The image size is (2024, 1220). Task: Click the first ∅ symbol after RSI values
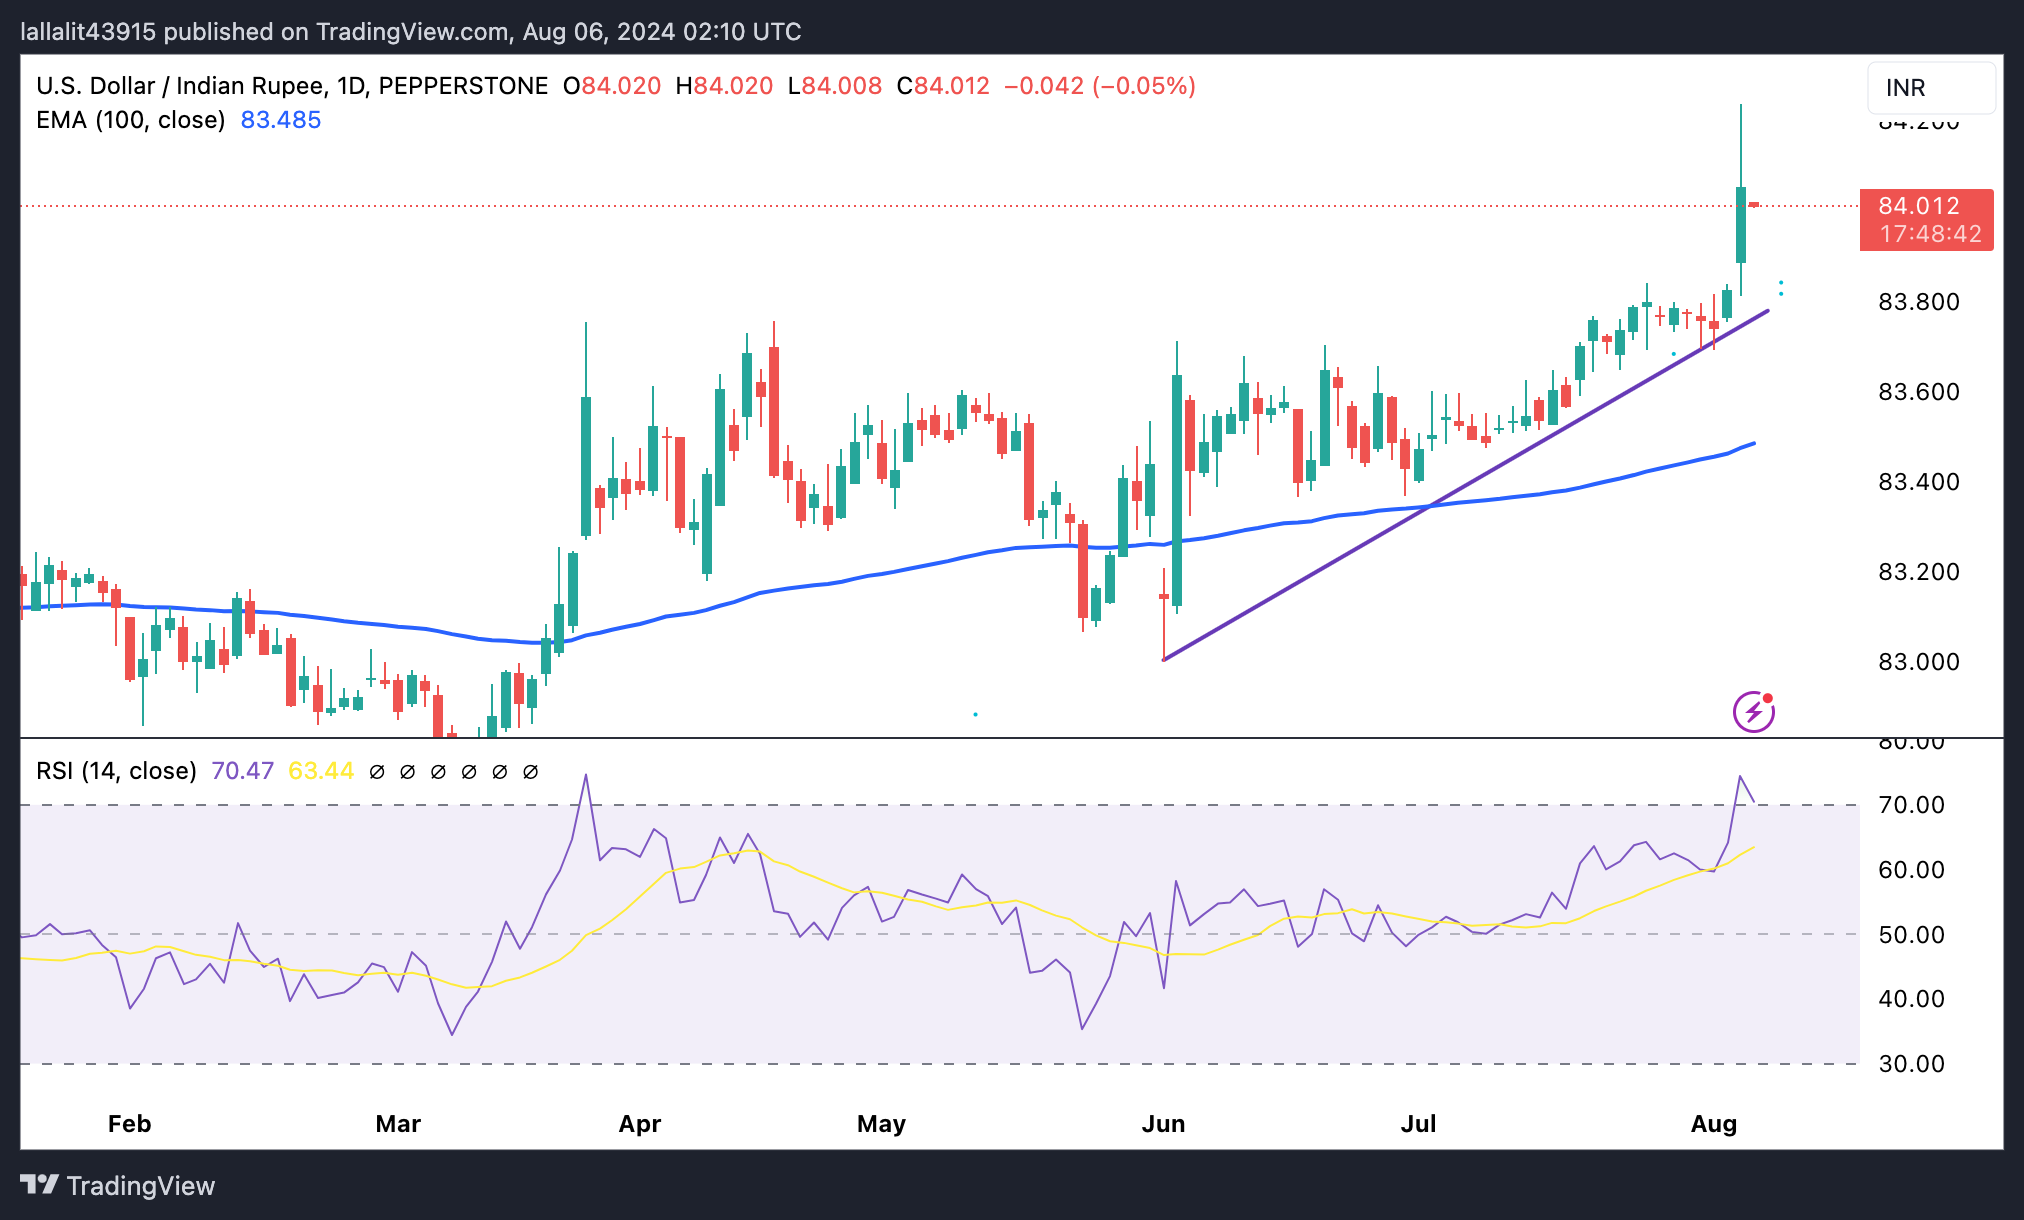(377, 772)
